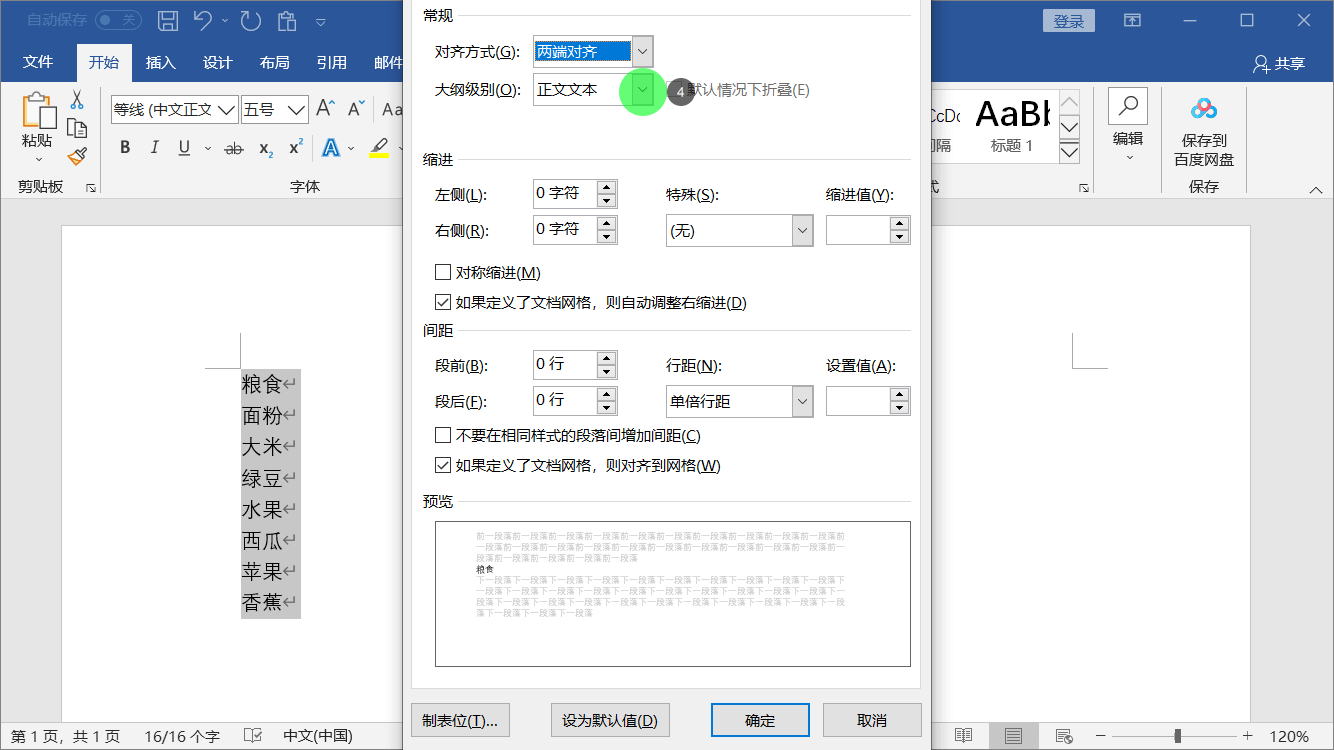Cancel the paragraph dialog
The image size is (1334, 750).
(x=872, y=720)
